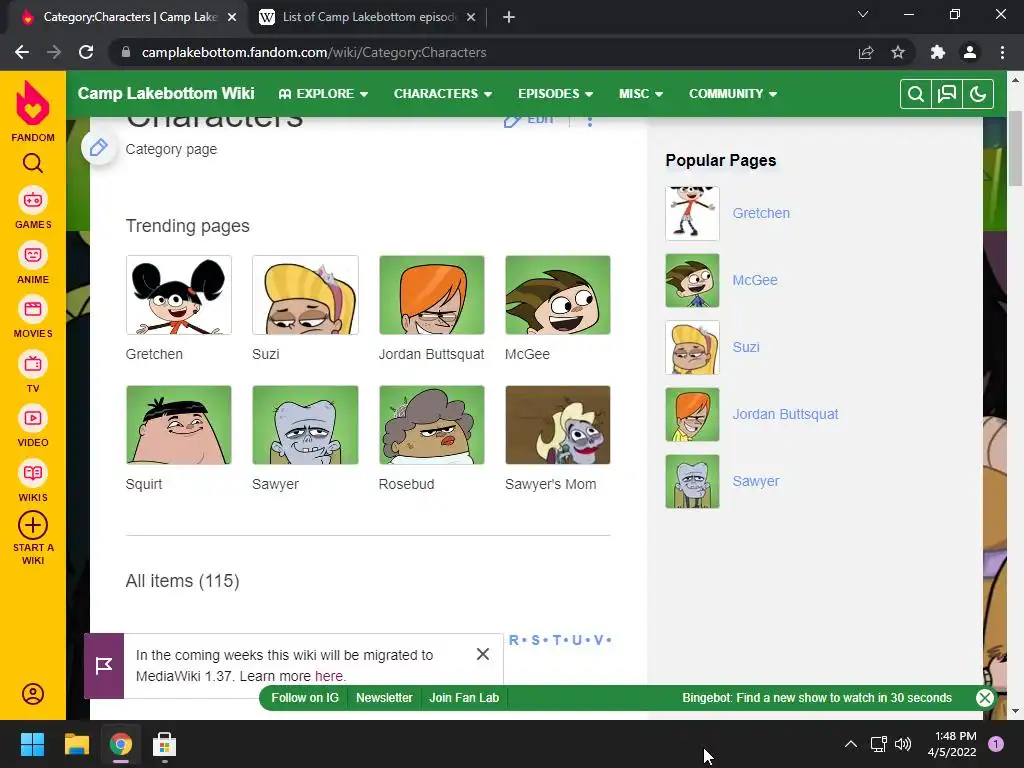This screenshot has width=1024, height=768.
Task: Open Sawyer's Mom trending thumbnail
Action: (x=558, y=425)
